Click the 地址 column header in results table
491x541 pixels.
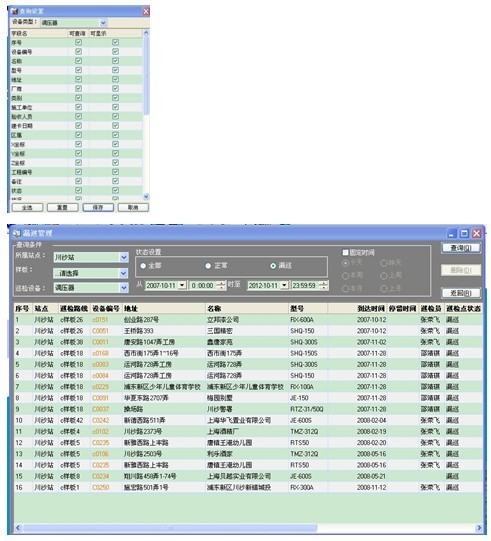(164, 308)
